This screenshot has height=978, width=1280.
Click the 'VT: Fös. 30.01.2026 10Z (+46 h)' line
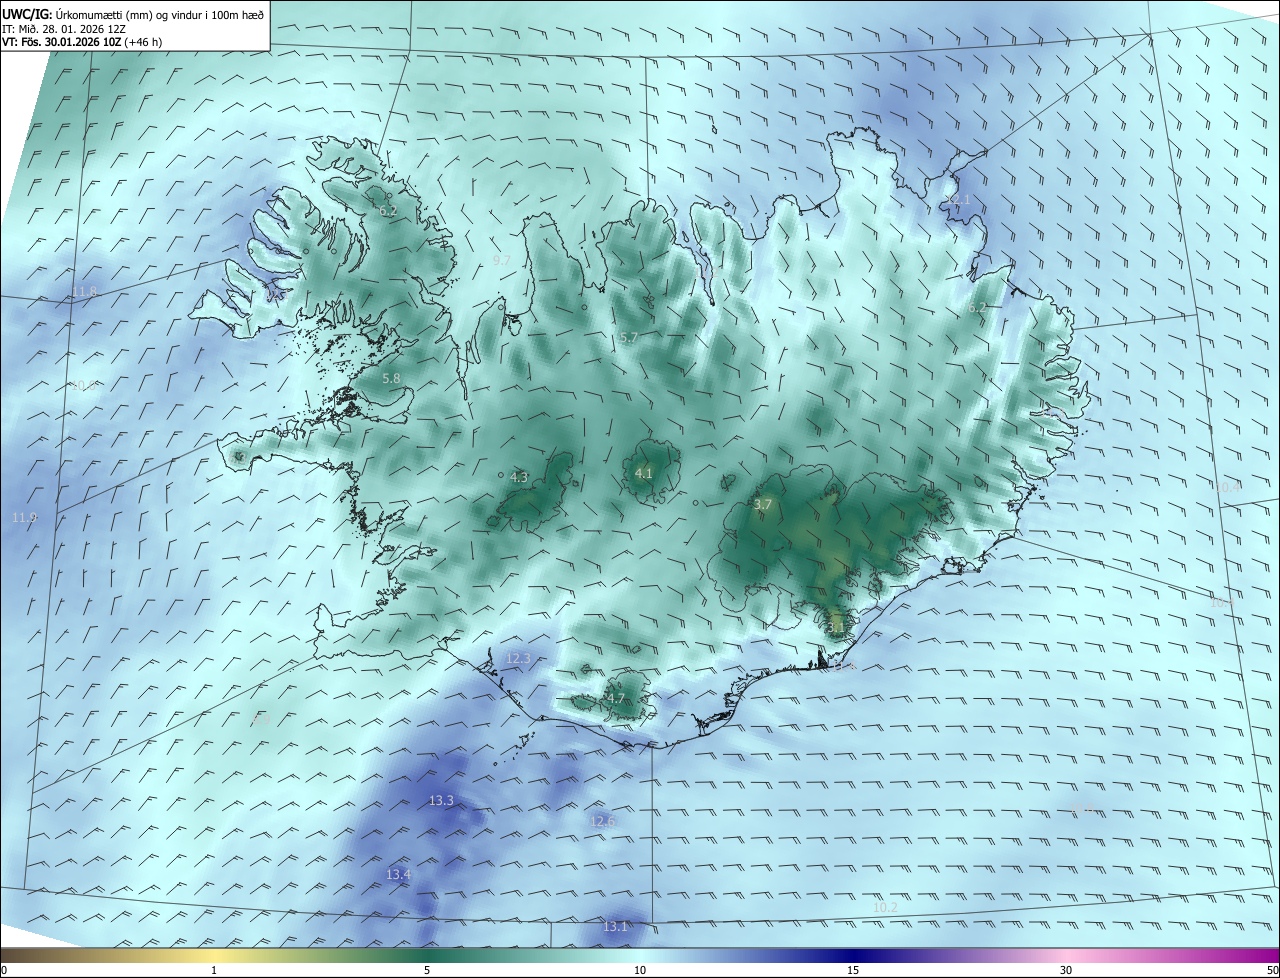tap(82, 42)
